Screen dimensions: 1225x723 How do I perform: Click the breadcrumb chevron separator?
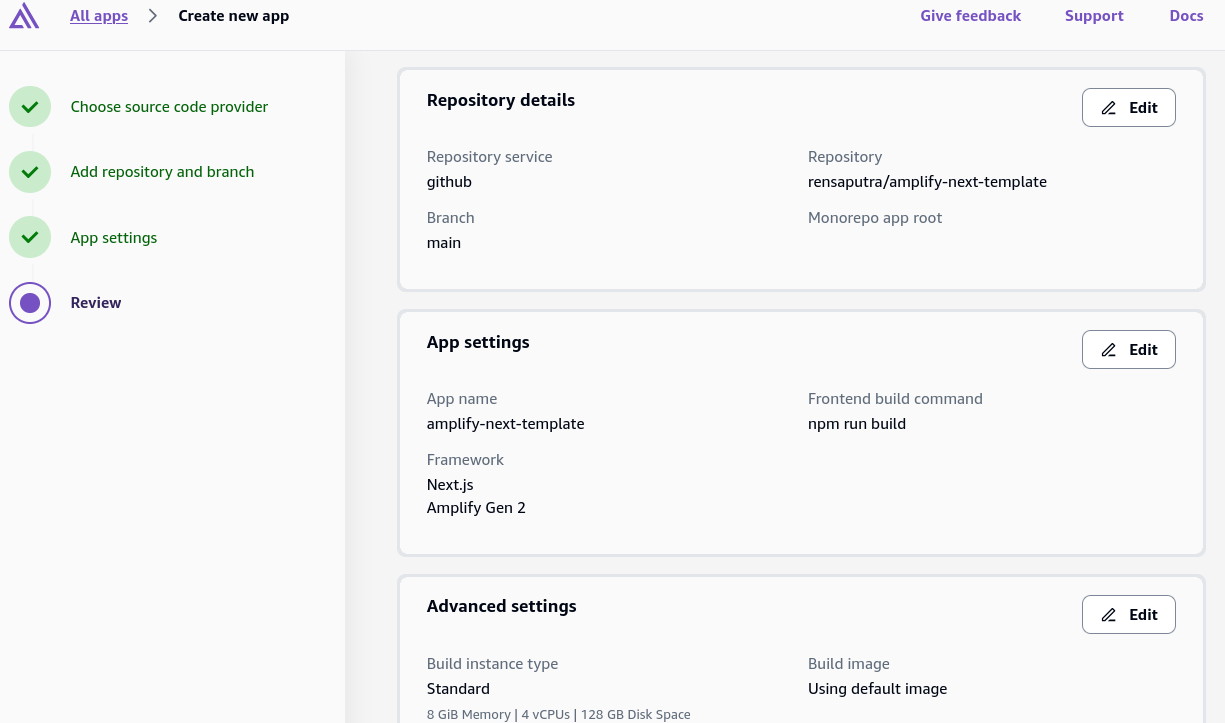(153, 16)
